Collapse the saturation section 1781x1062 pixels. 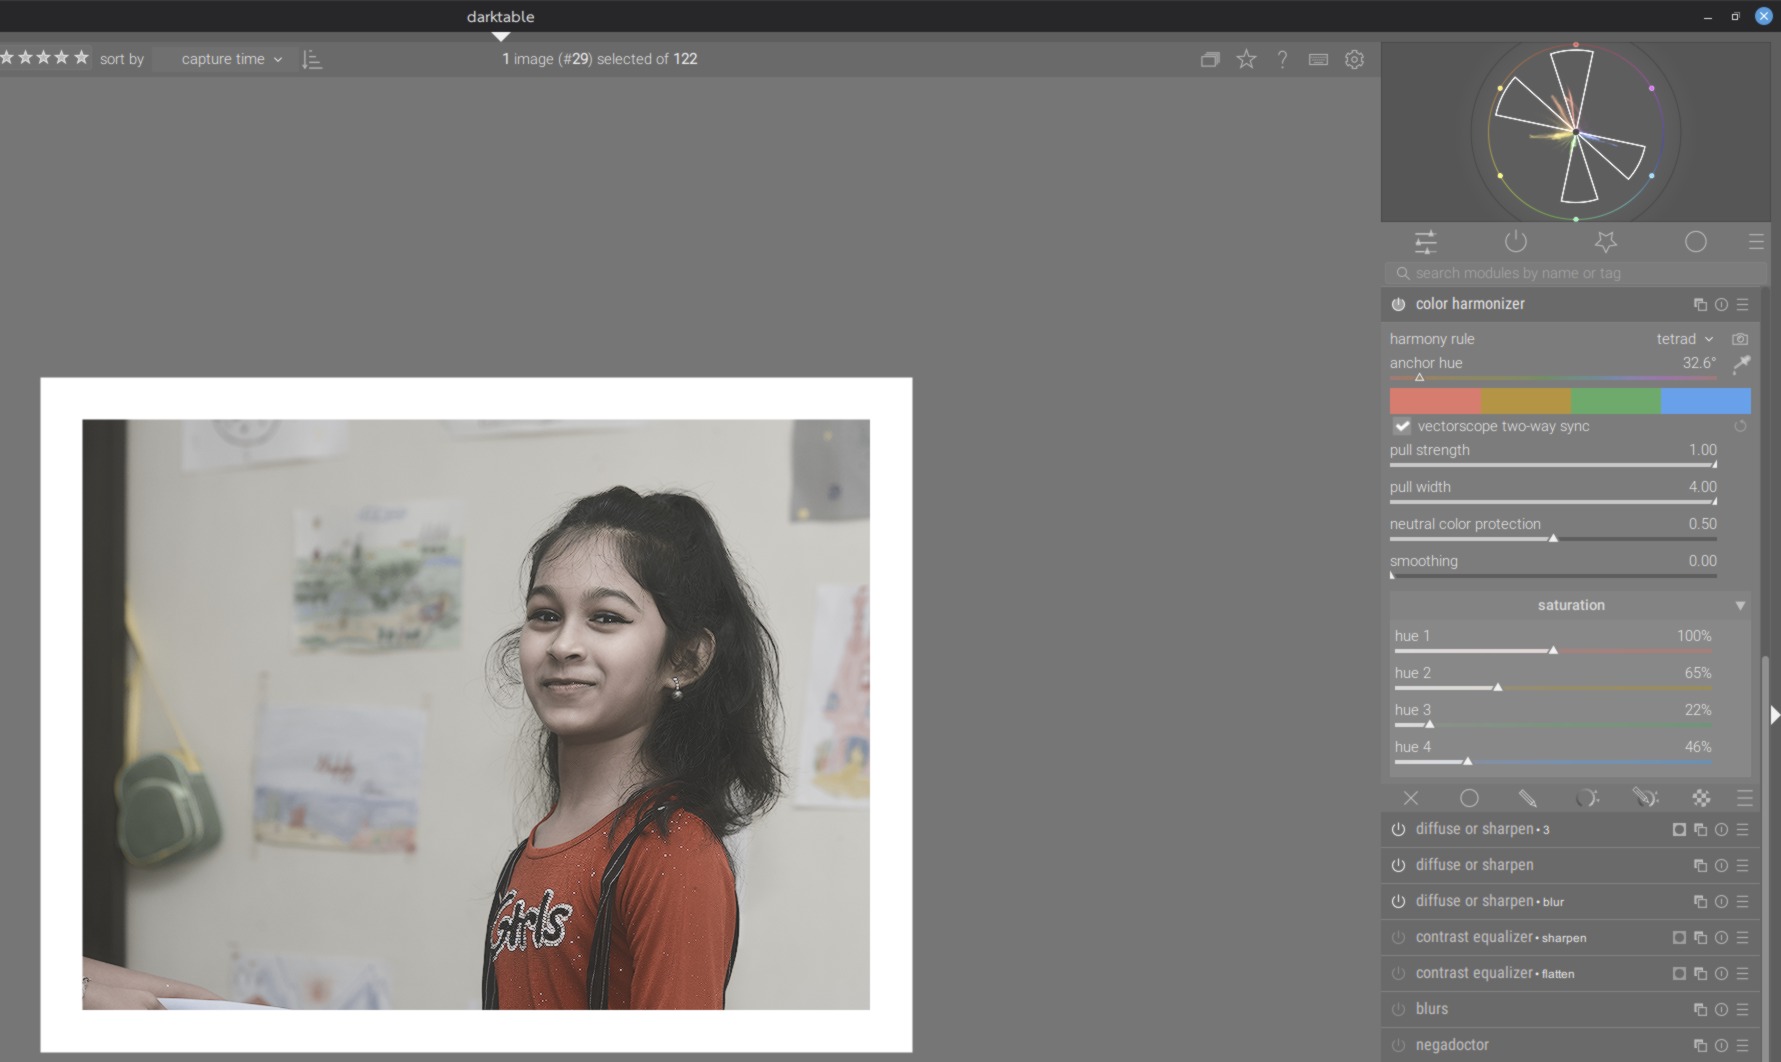(1740, 606)
